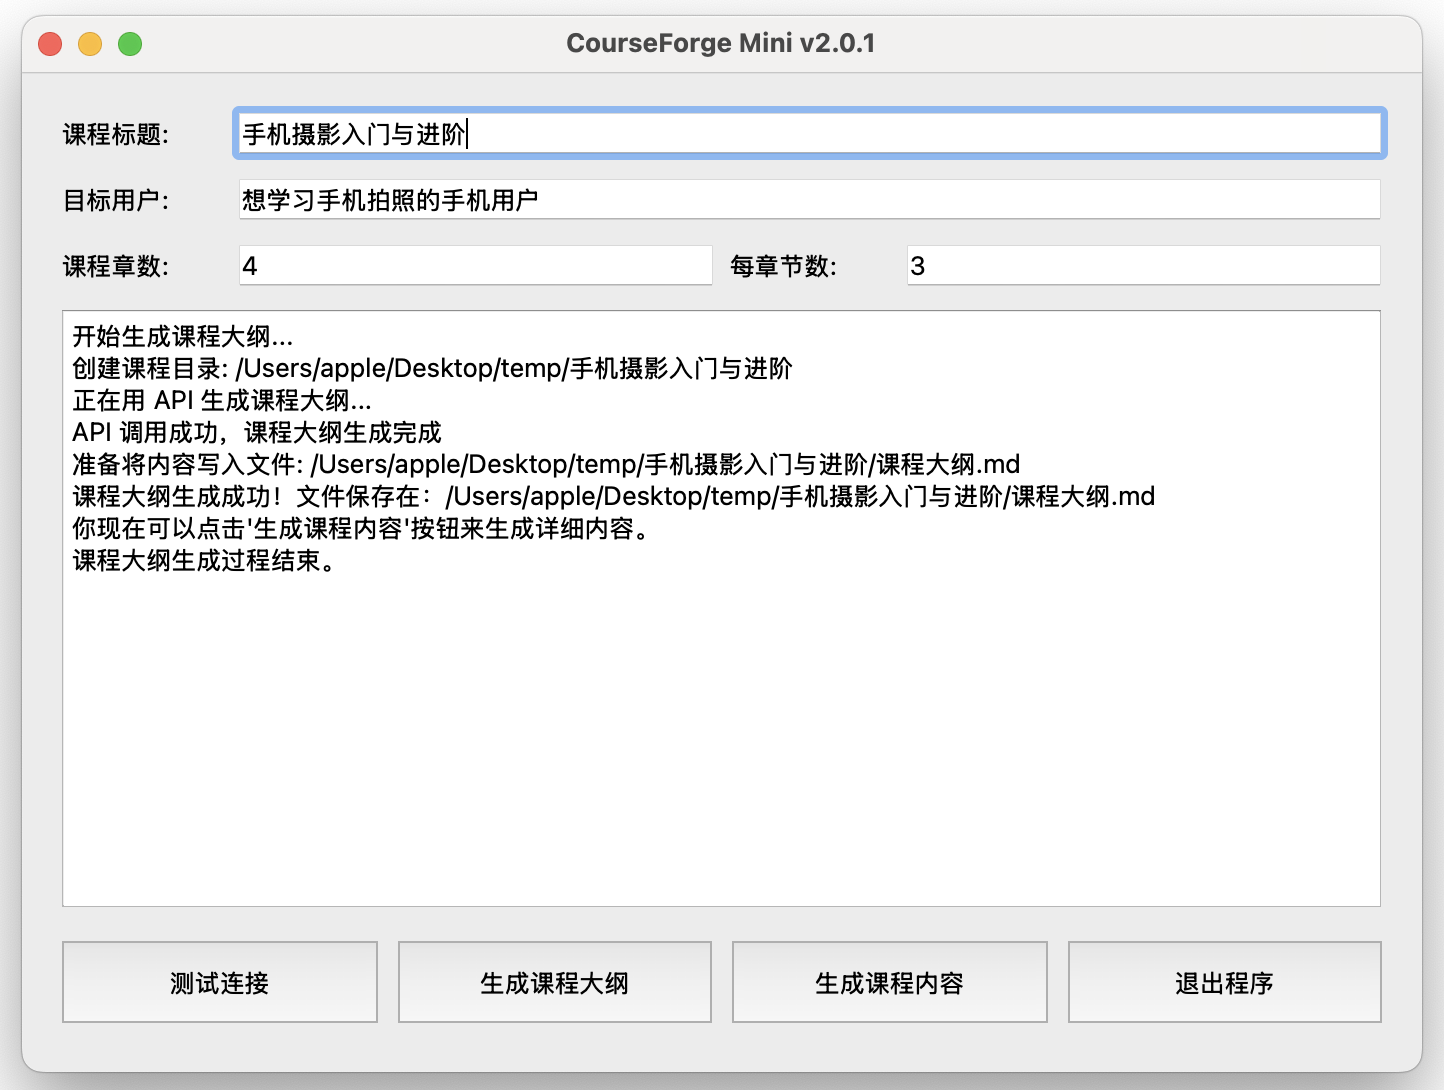Viewport: 1444px width, 1090px height.
Task: Click the CourseForge Mini v2.0.1 title text
Action: pyautogui.click(x=721, y=43)
